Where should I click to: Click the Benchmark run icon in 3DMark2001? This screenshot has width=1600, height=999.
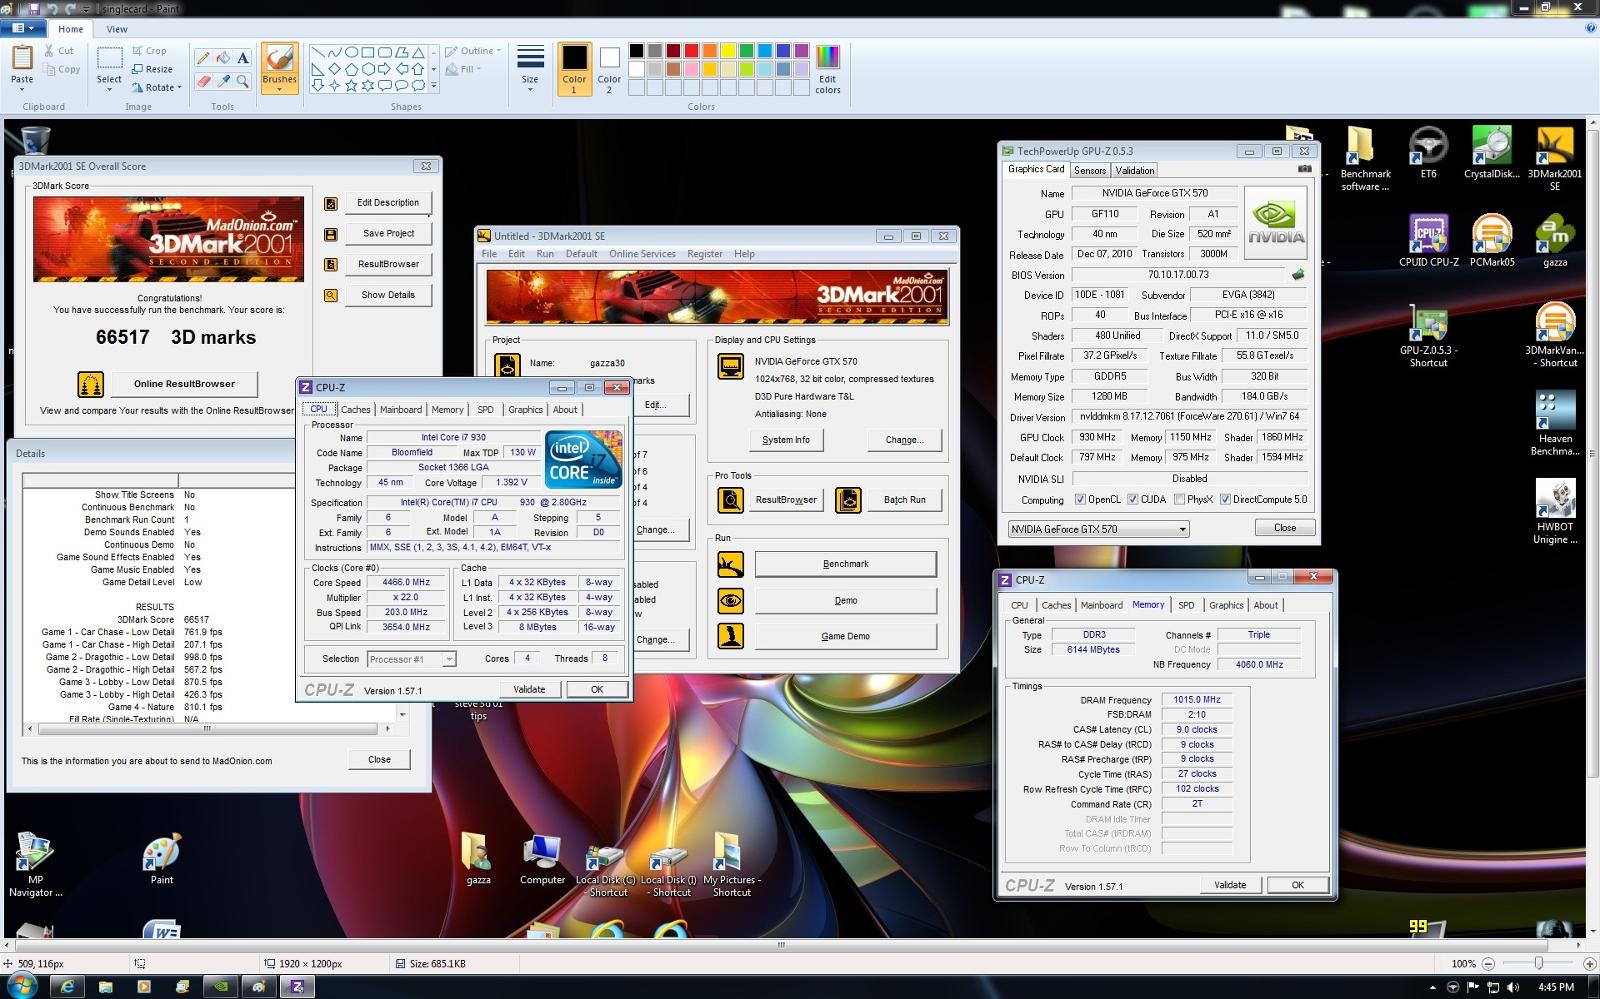click(730, 564)
